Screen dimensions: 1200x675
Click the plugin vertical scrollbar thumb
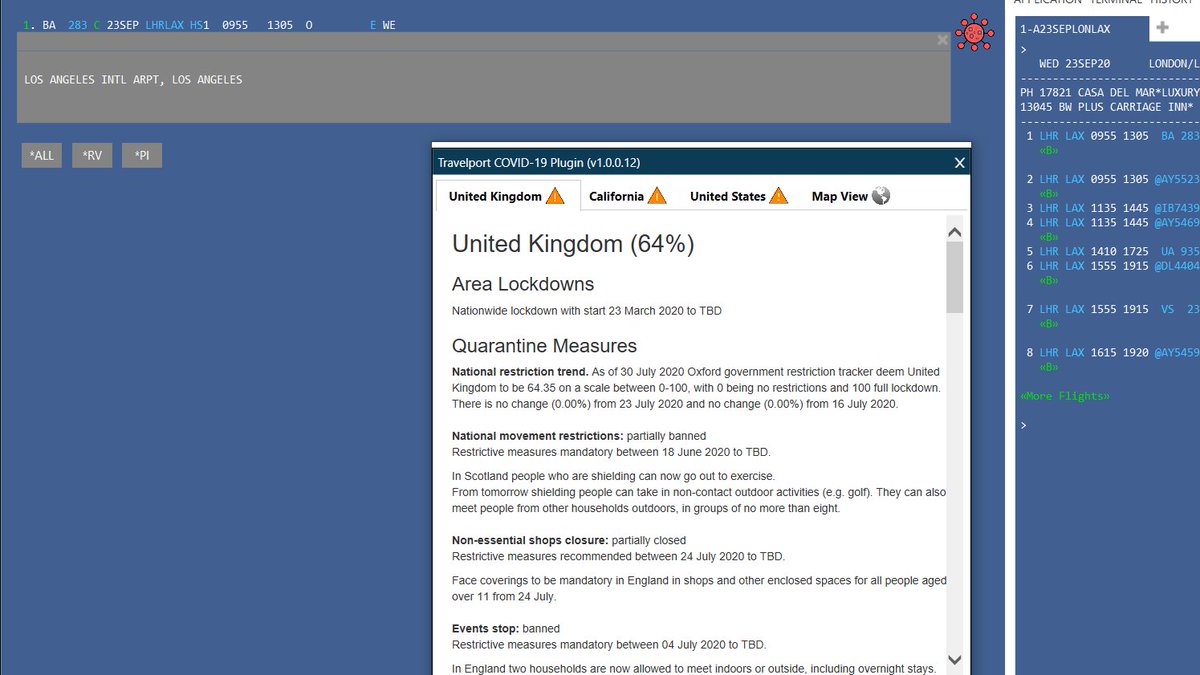click(x=954, y=277)
